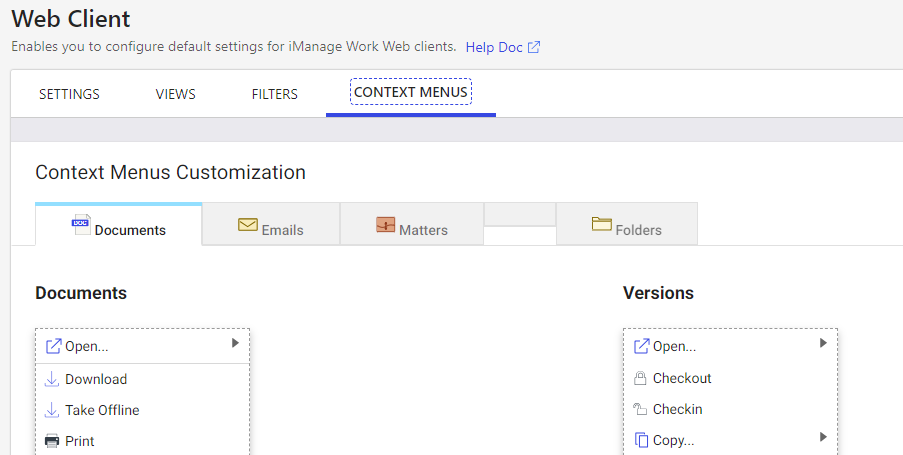Expand the Open submenu arrow under Versions

tap(823, 343)
